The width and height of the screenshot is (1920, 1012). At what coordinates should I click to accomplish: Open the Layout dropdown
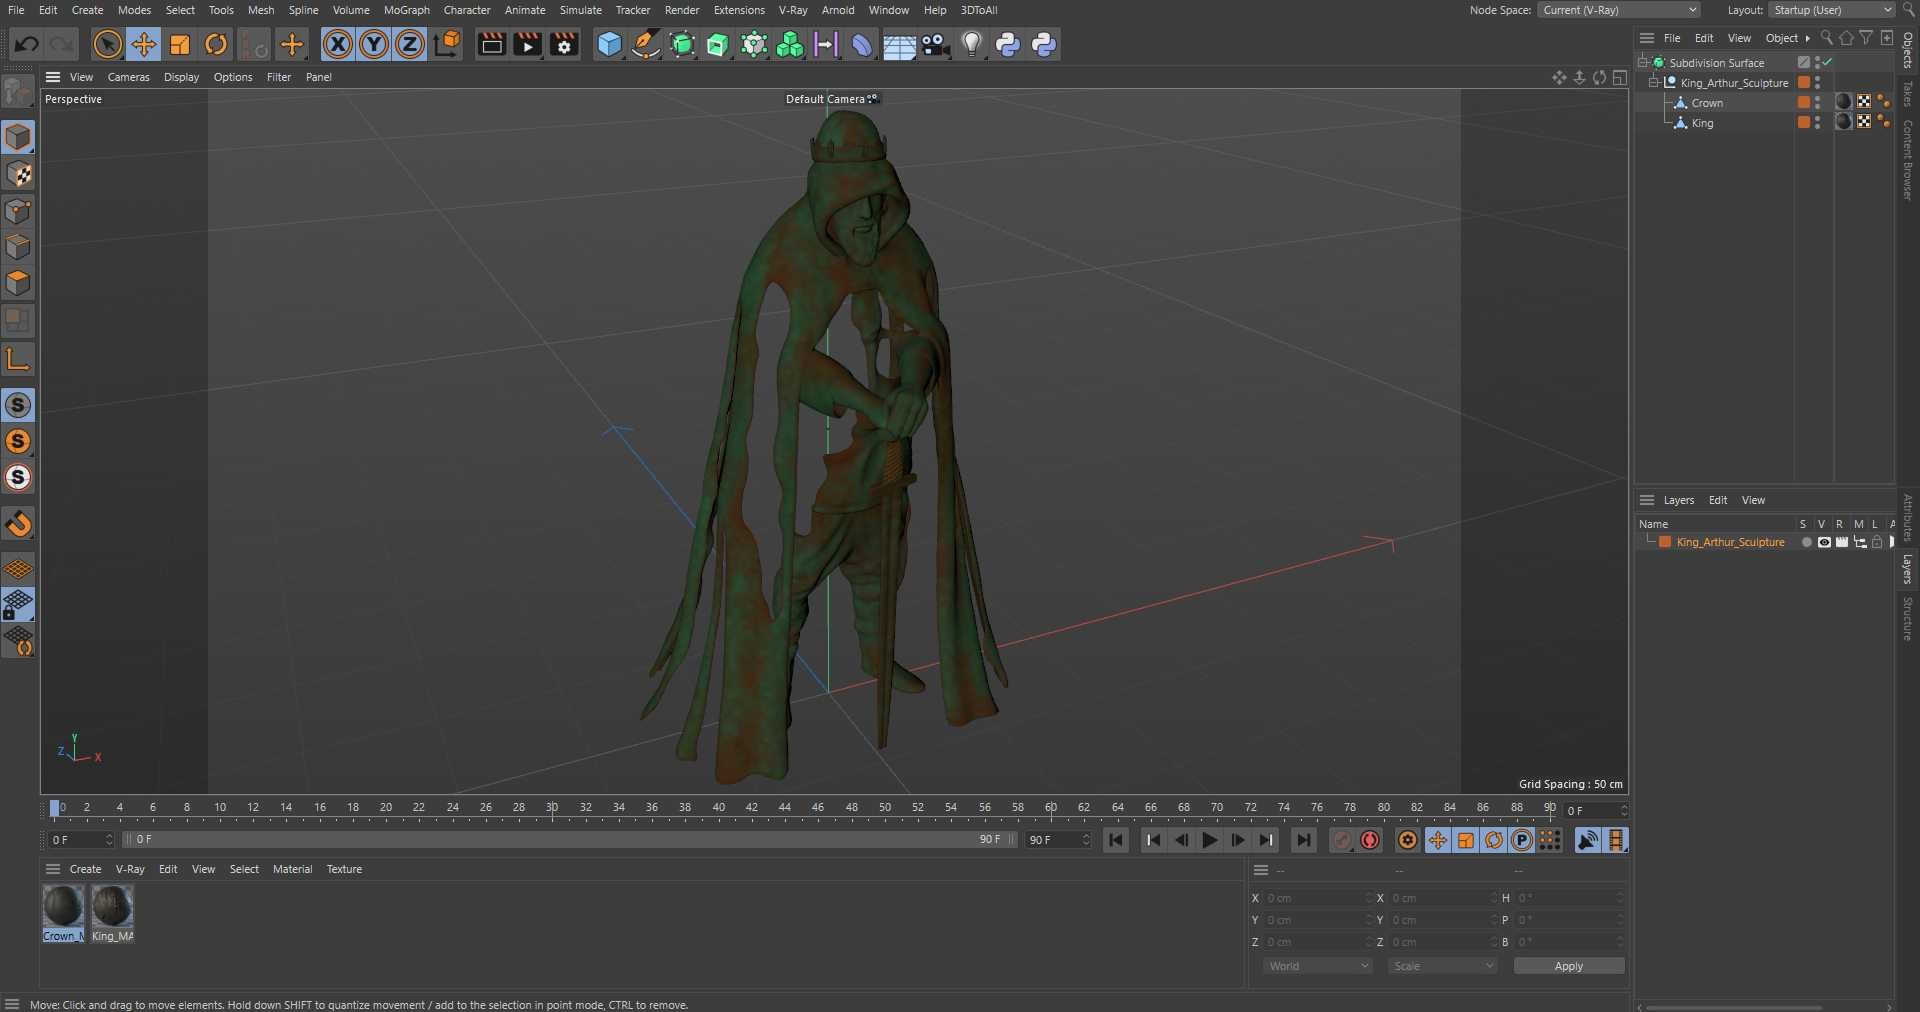[x=1832, y=10]
